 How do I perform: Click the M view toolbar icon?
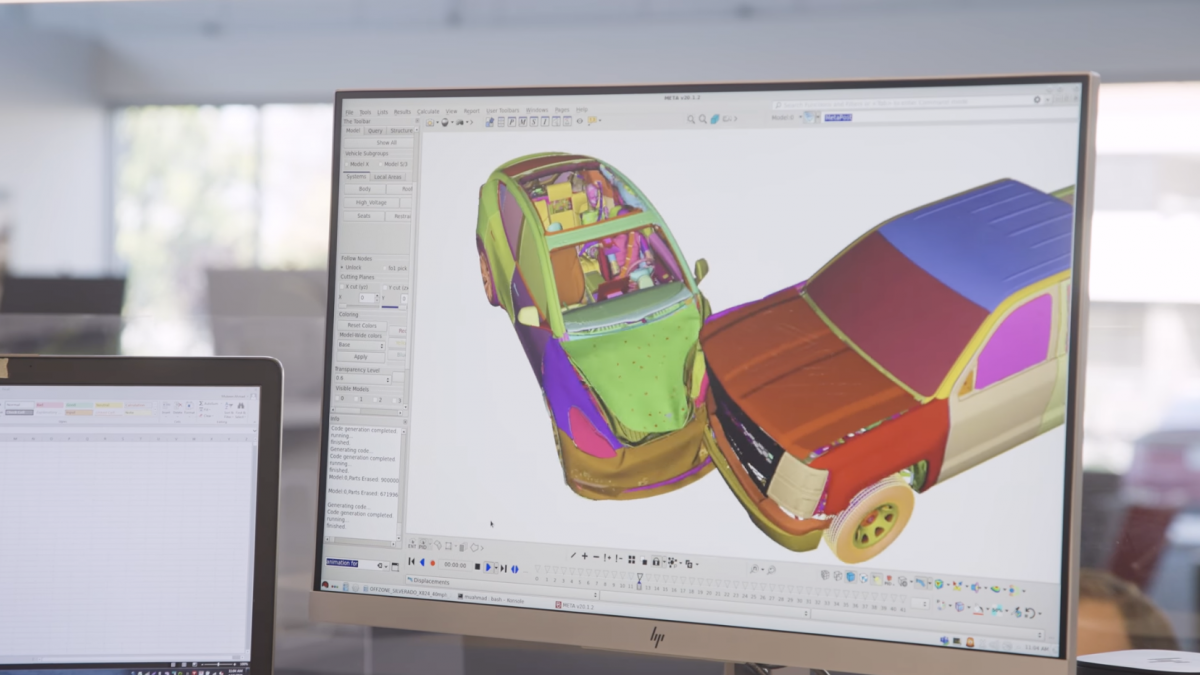[523, 121]
